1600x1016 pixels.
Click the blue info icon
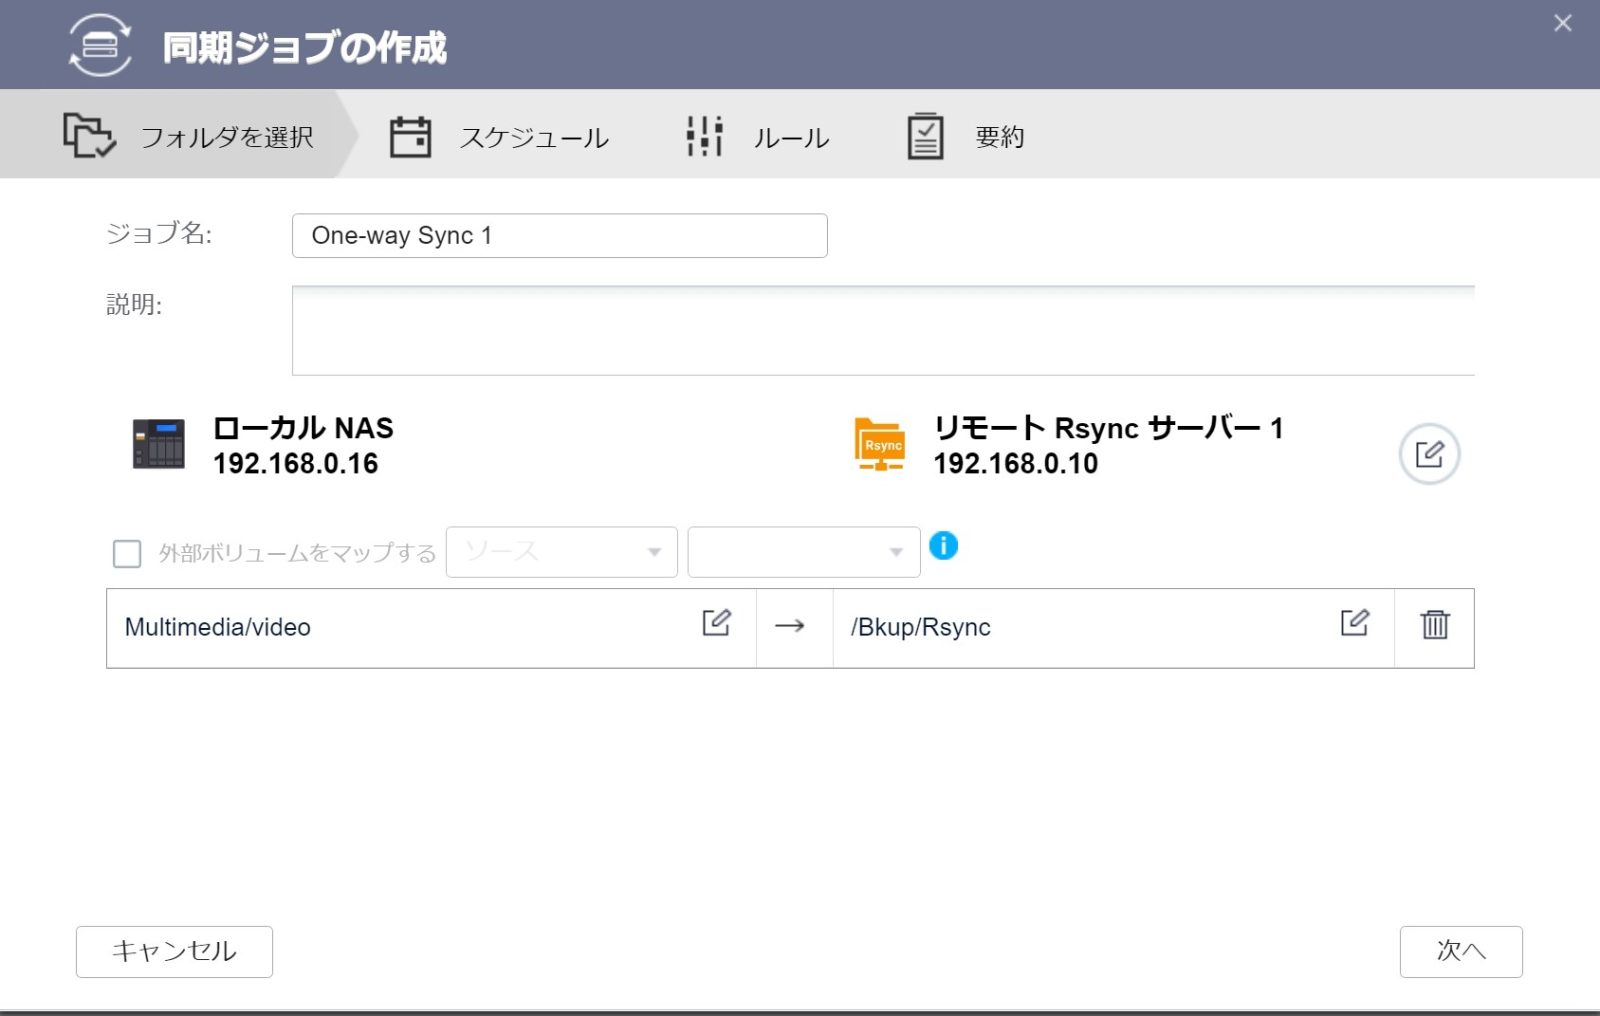[x=943, y=546]
